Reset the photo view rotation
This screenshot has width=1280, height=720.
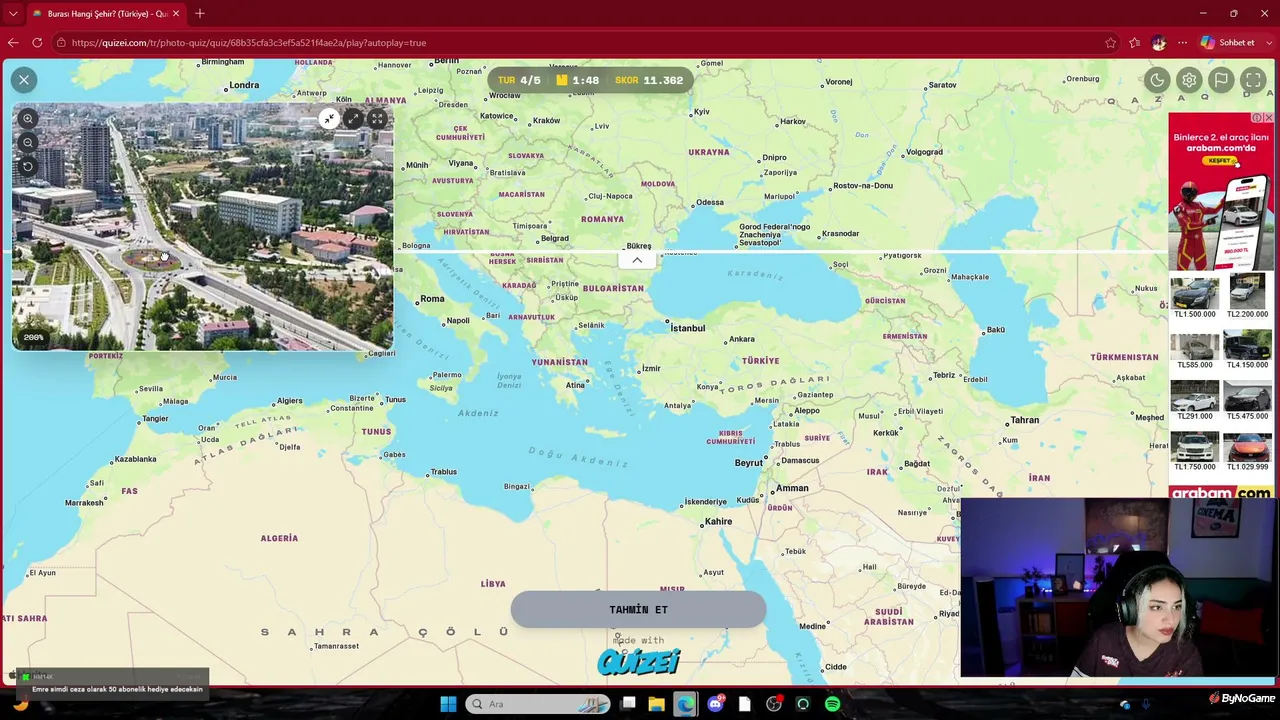[x=28, y=167]
